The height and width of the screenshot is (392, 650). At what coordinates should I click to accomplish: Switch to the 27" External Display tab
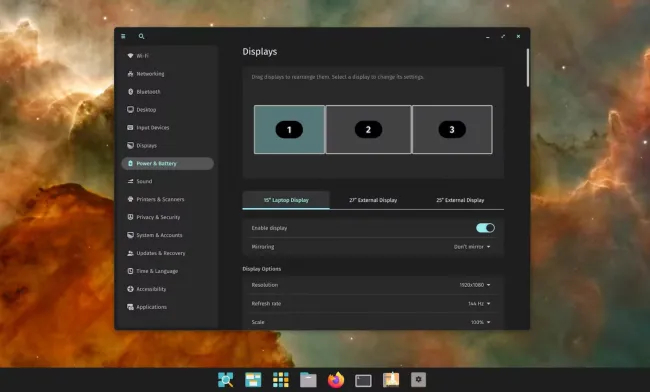click(373, 200)
